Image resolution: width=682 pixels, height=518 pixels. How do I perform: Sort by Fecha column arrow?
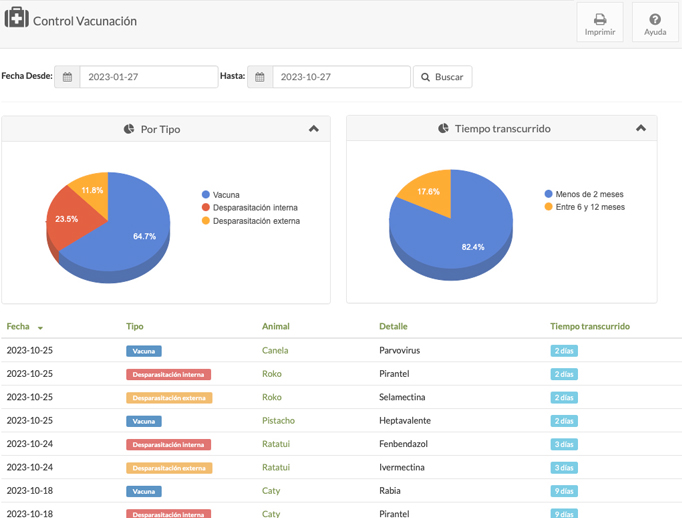(x=40, y=328)
